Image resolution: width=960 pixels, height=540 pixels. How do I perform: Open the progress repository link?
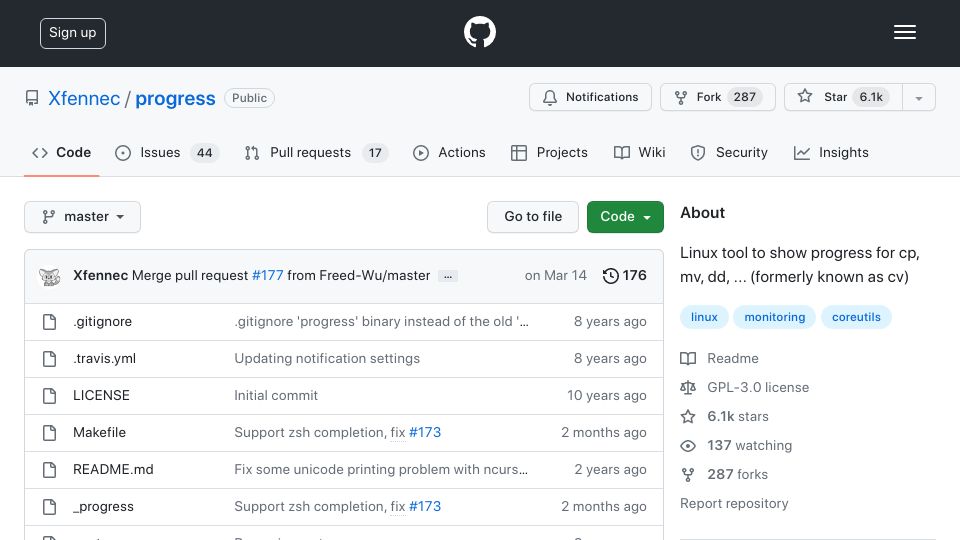(175, 98)
